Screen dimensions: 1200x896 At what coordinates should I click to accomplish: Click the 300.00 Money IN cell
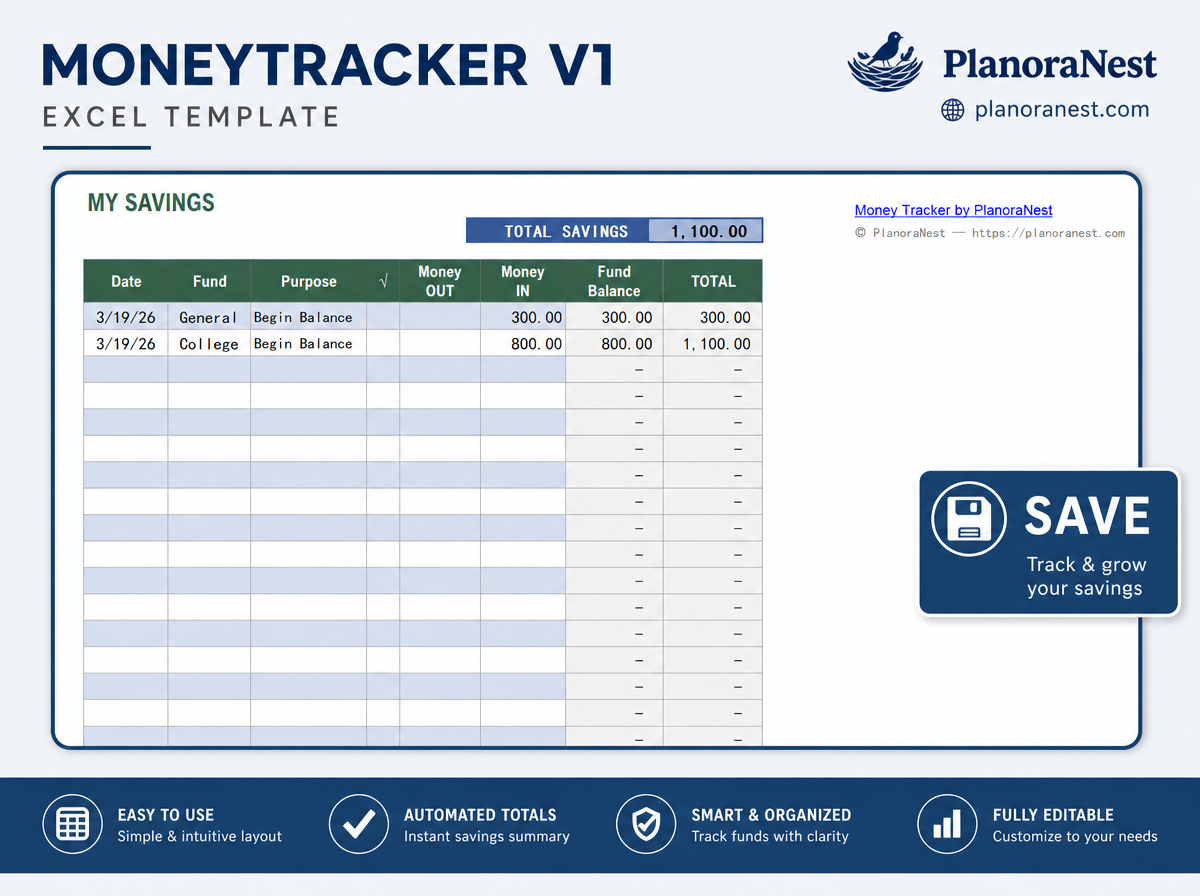point(523,317)
